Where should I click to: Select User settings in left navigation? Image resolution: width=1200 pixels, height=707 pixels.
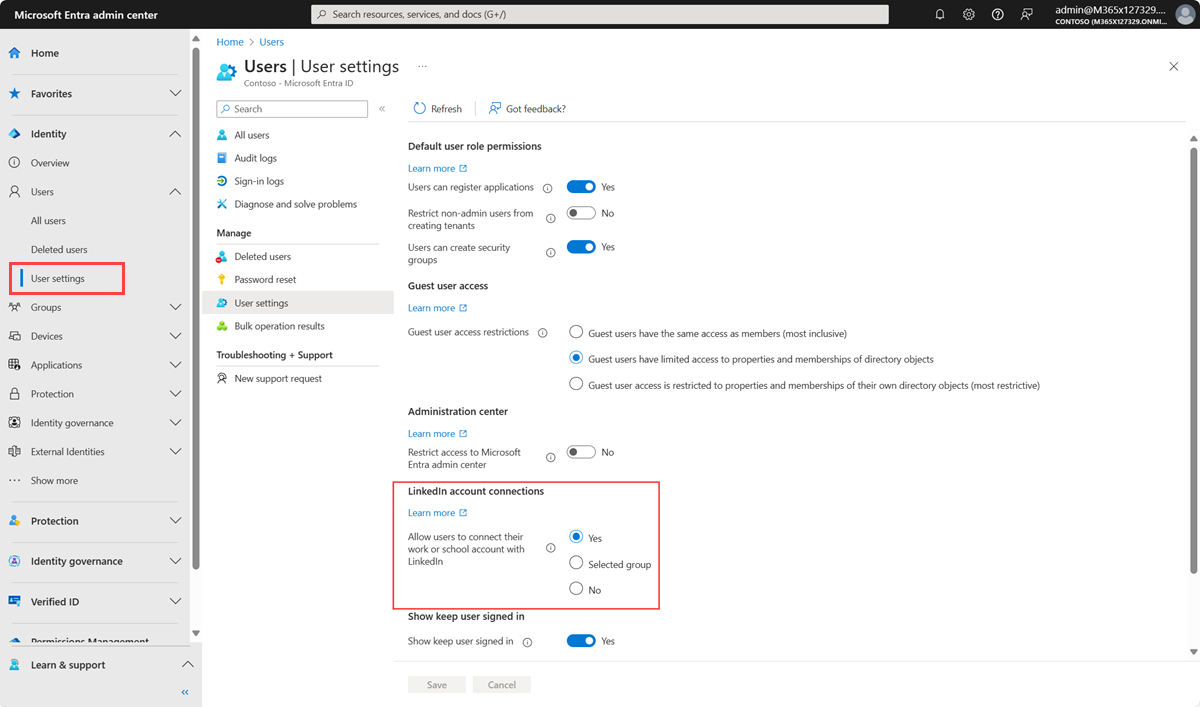[x=58, y=279]
